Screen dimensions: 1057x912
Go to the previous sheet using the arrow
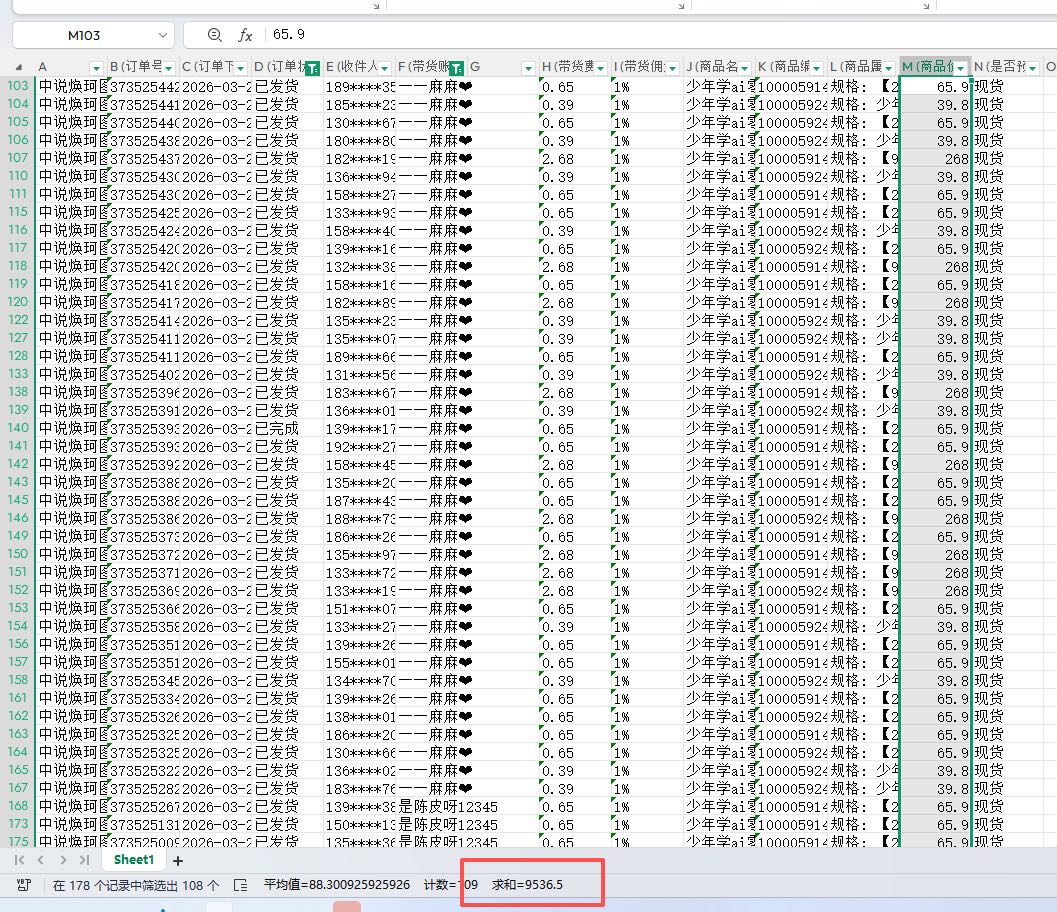pos(41,860)
